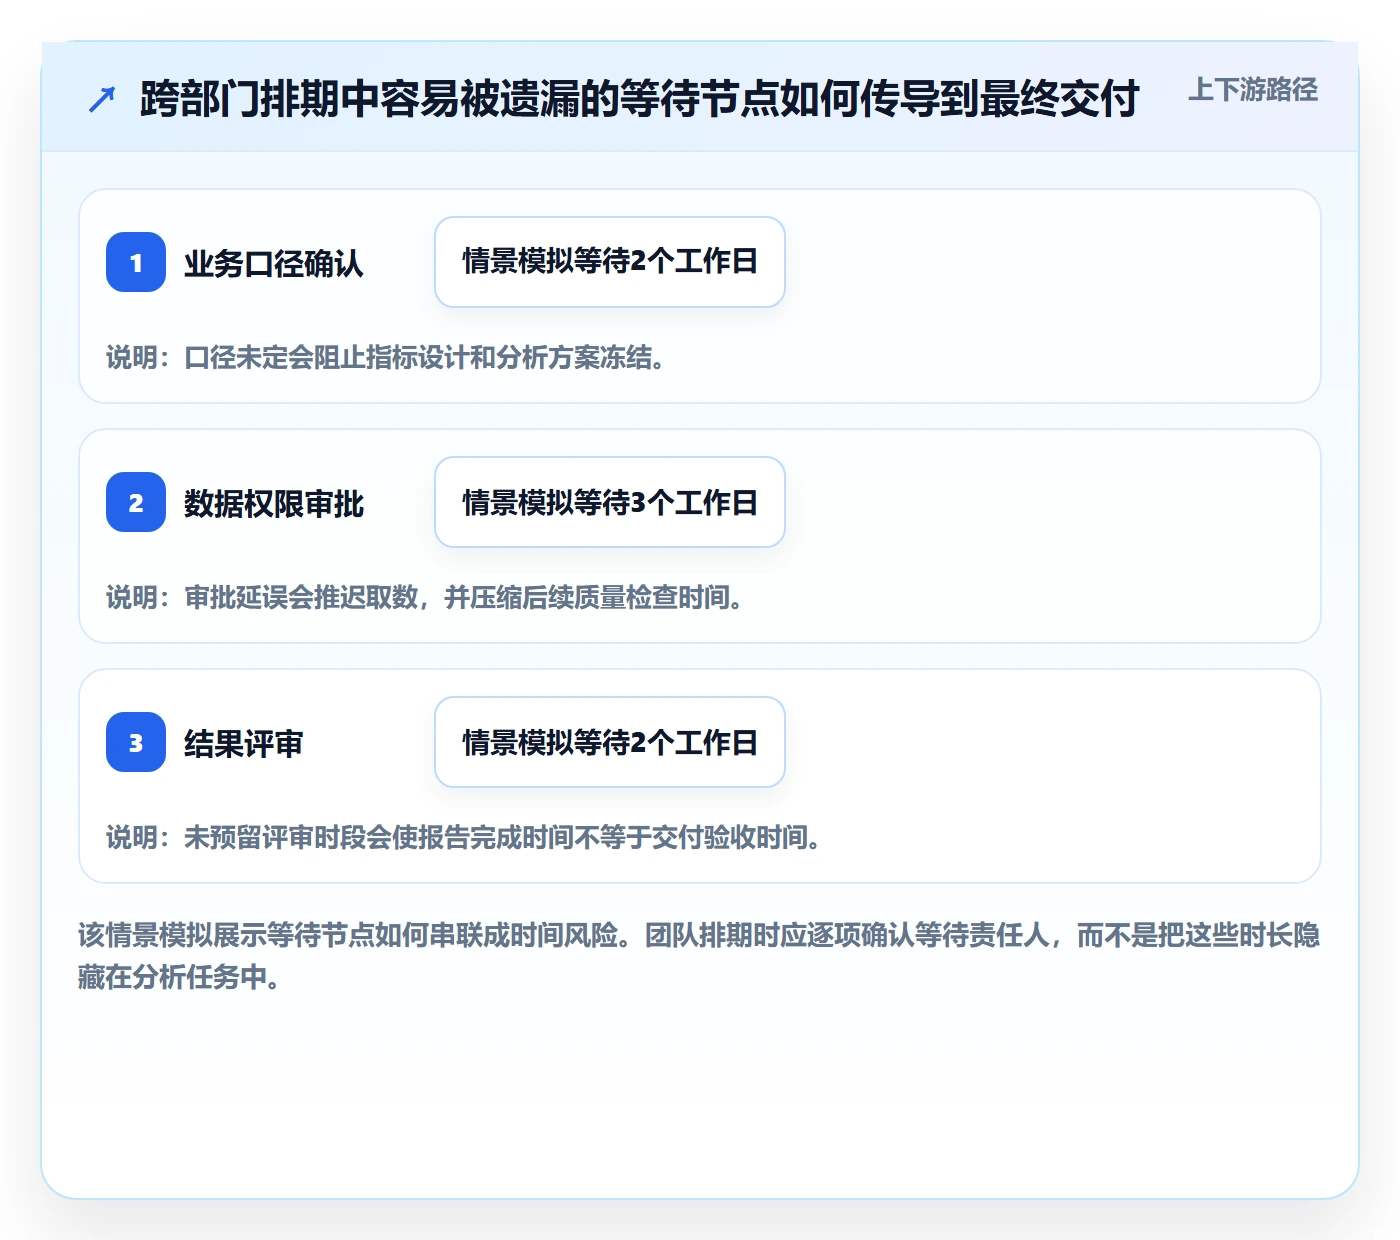Screen dimensions: 1400x1240
Task: Click the 数据权限审批 step title
Action: [x=274, y=503]
